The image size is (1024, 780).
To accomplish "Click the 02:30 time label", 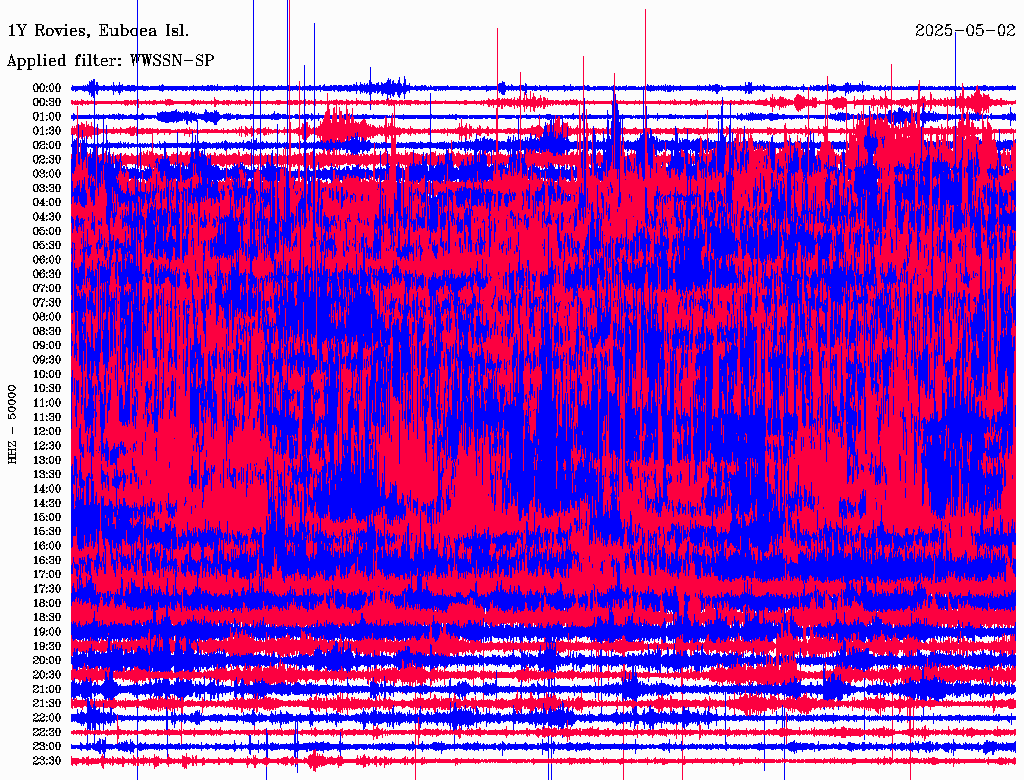I will [47, 159].
